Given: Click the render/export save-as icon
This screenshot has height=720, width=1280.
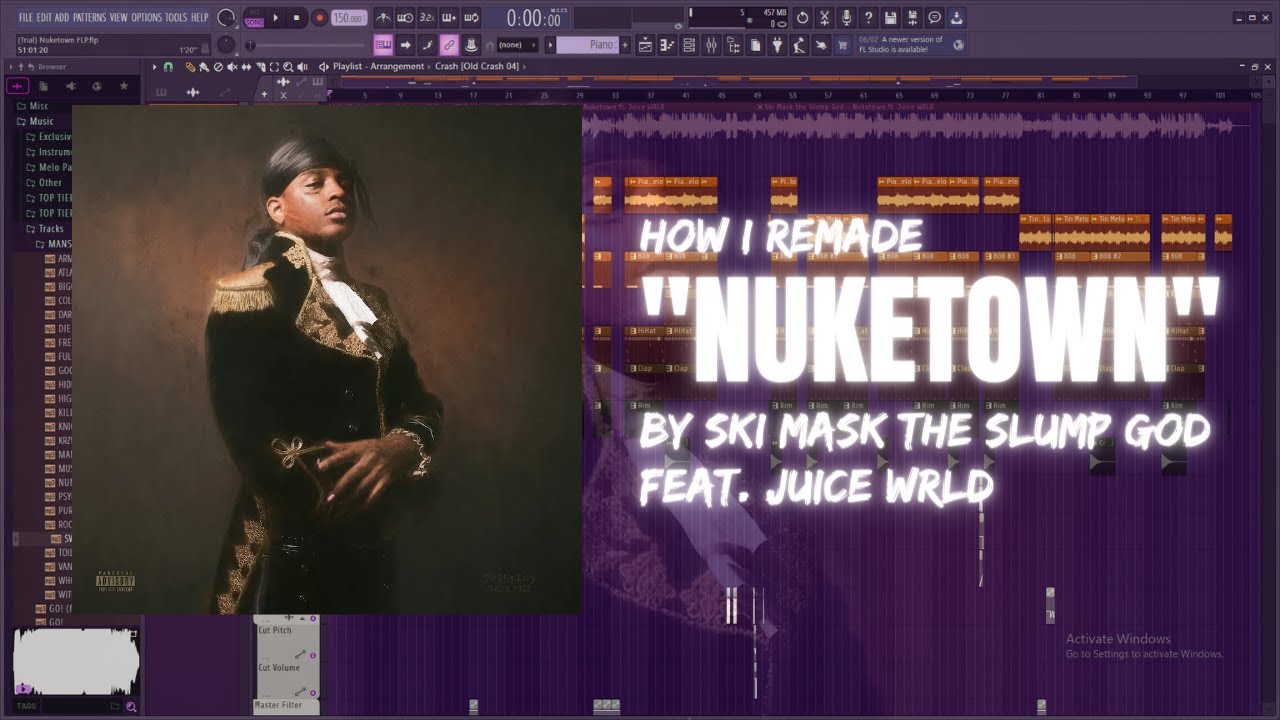Looking at the screenshot, I should [912, 18].
